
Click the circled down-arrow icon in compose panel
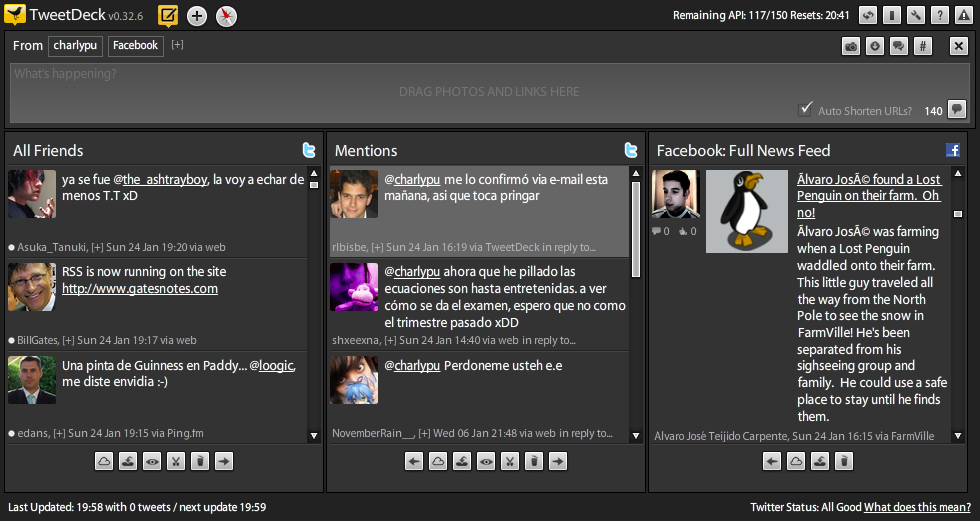[874, 46]
